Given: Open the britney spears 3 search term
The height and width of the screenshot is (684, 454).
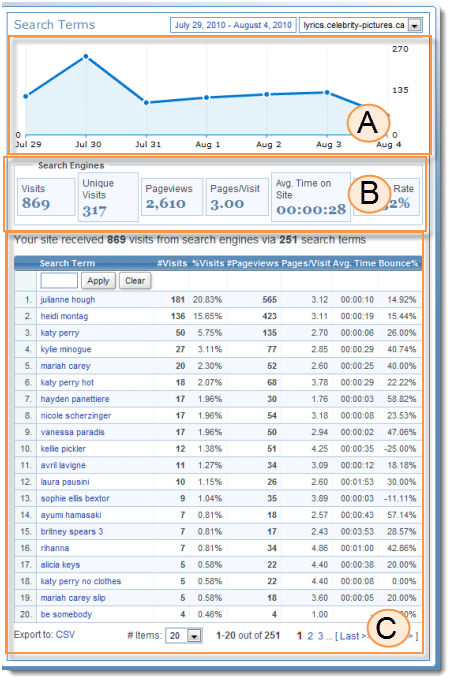Looking at the screenshot, I should tap(72, 532).
